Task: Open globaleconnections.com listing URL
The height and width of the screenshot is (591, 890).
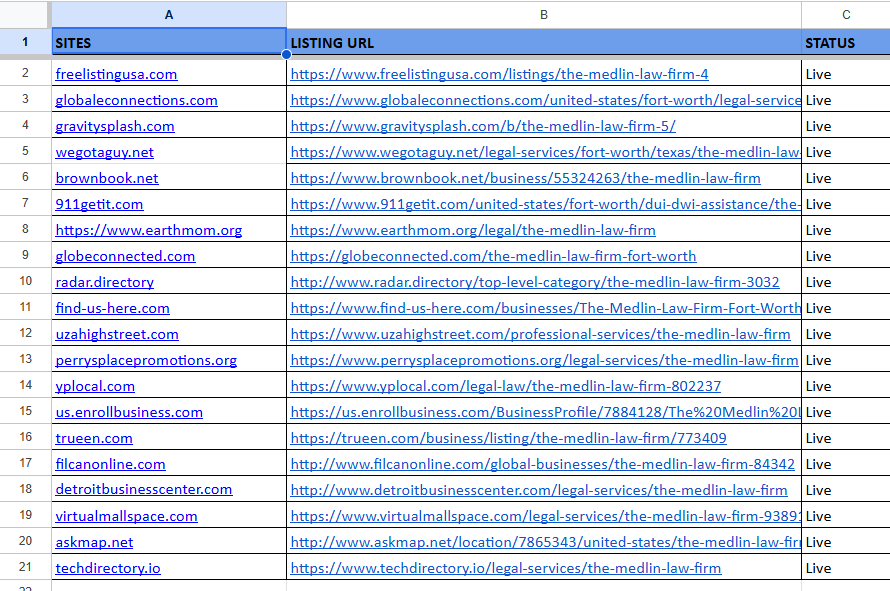Action: [545, 100]
